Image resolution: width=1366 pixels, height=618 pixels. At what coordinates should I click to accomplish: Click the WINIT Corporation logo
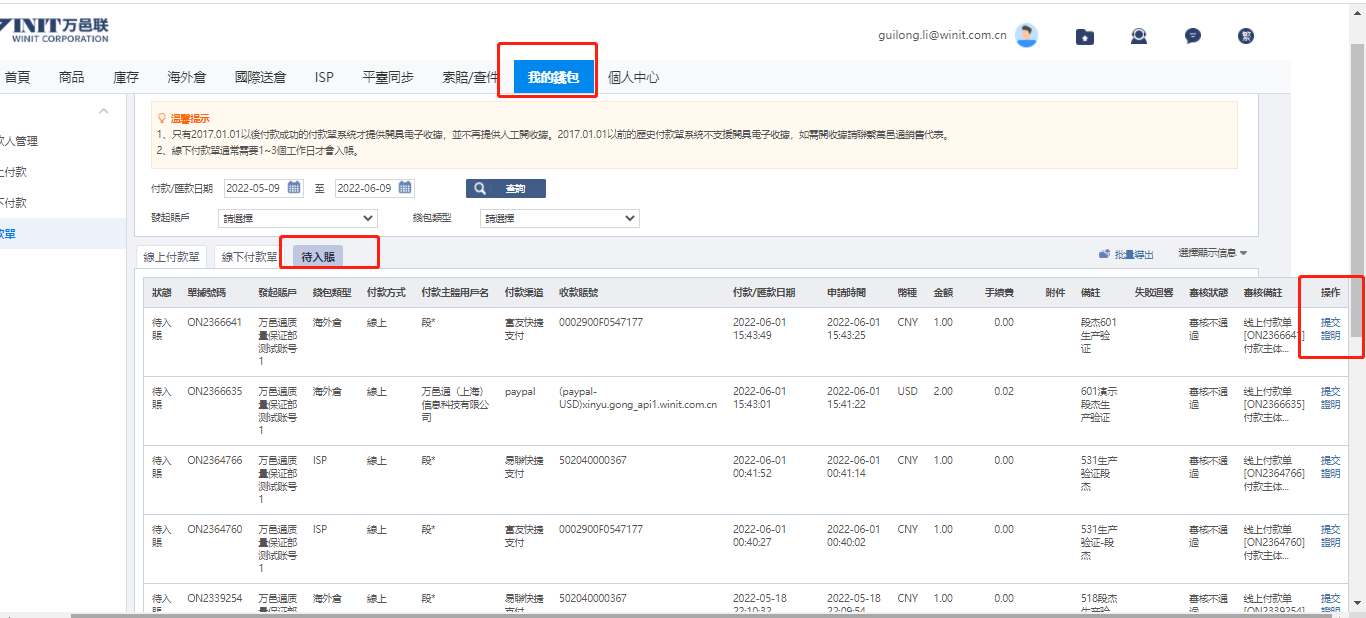pyautogui.click(x=55, y=28)
